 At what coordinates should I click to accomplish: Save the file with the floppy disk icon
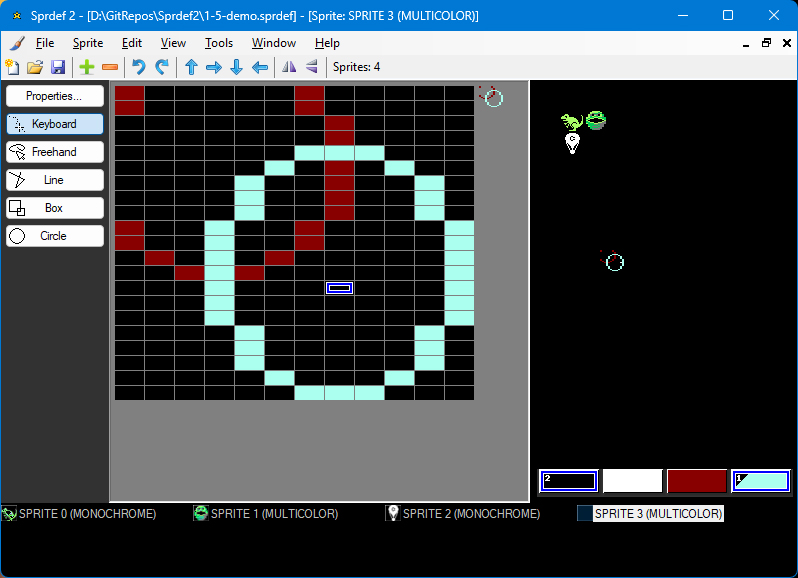tap(58, 67)
